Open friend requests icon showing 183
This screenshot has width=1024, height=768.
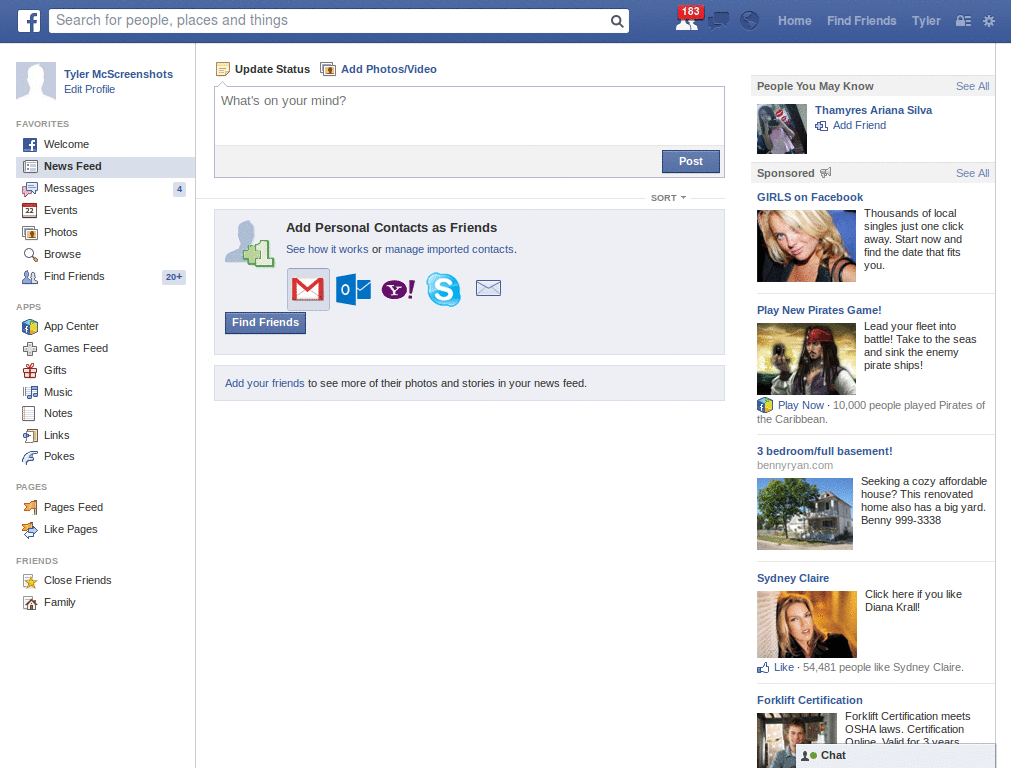click(688, 20)
